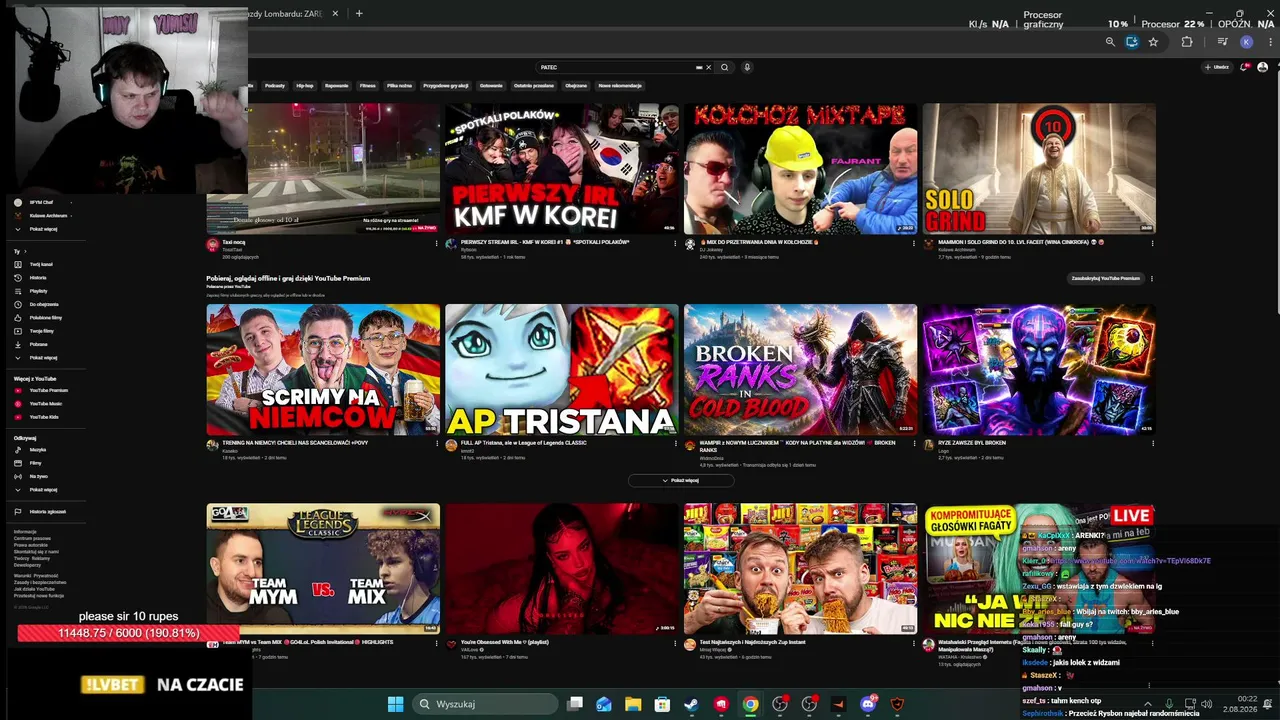Open the Kulawe Archiwum subscription channel
The image size is (1280, 720).
tap(42, 215)
